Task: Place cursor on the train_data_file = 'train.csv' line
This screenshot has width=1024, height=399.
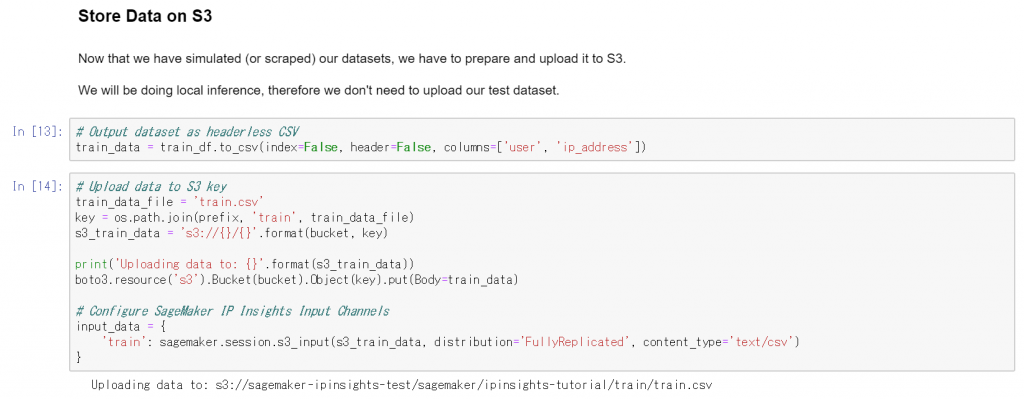Action: click(x=169, y=202)
